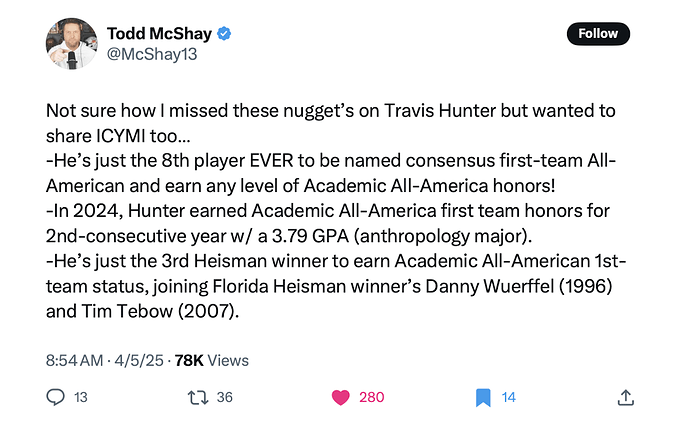The height and width of the screenshot is (426, 690).
Task: Open the share upload arrow icon
Action: click(625, 397)
